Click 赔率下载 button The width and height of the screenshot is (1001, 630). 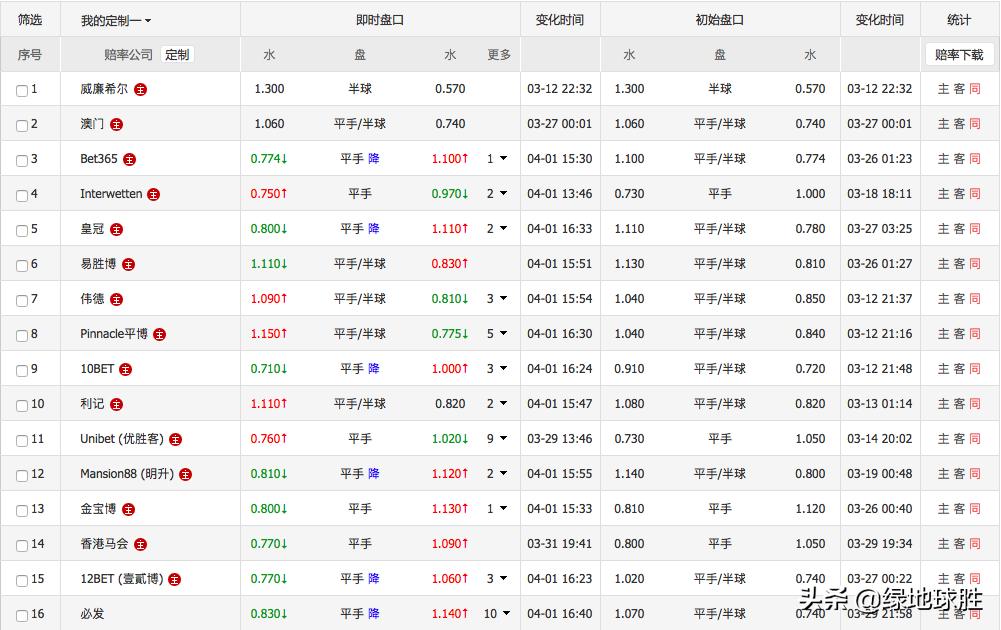pos(959,55)
